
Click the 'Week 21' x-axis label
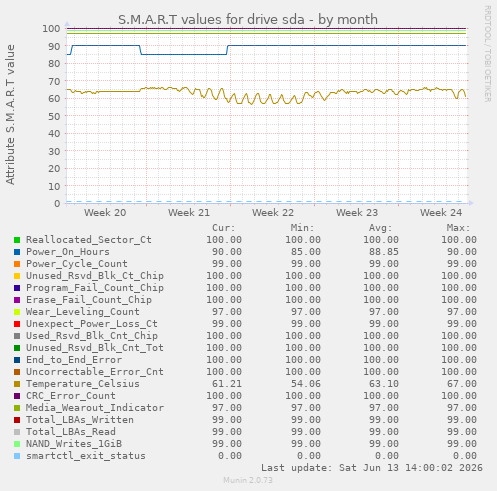[189, 212]
